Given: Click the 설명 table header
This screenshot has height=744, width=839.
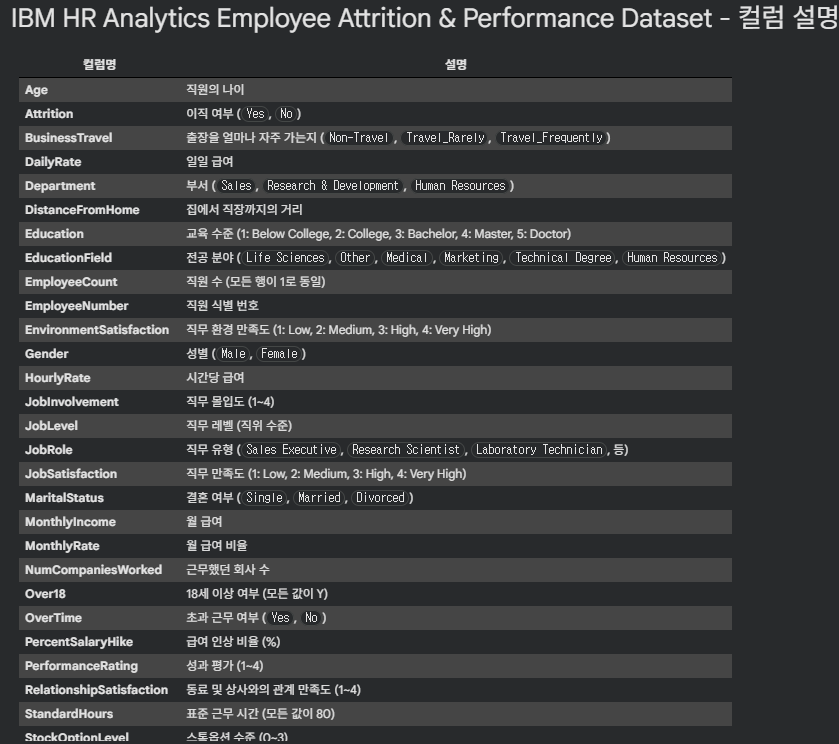Looking at the screenshot, I should click(x=456, y=65).
